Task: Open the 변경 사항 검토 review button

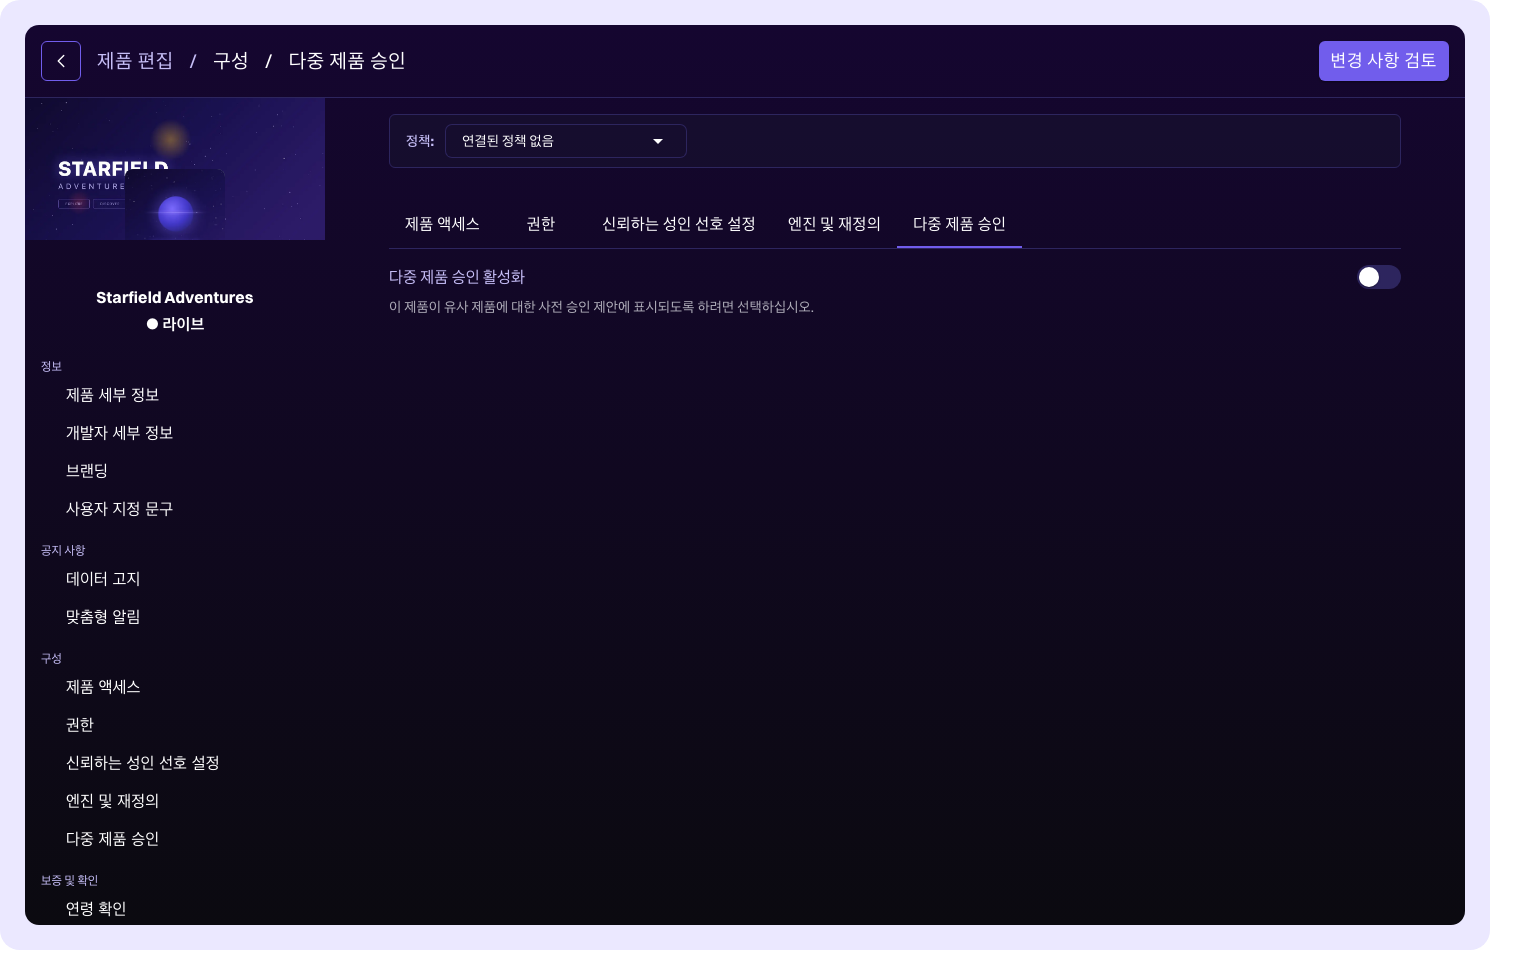Action: (x=1383, y=61)
